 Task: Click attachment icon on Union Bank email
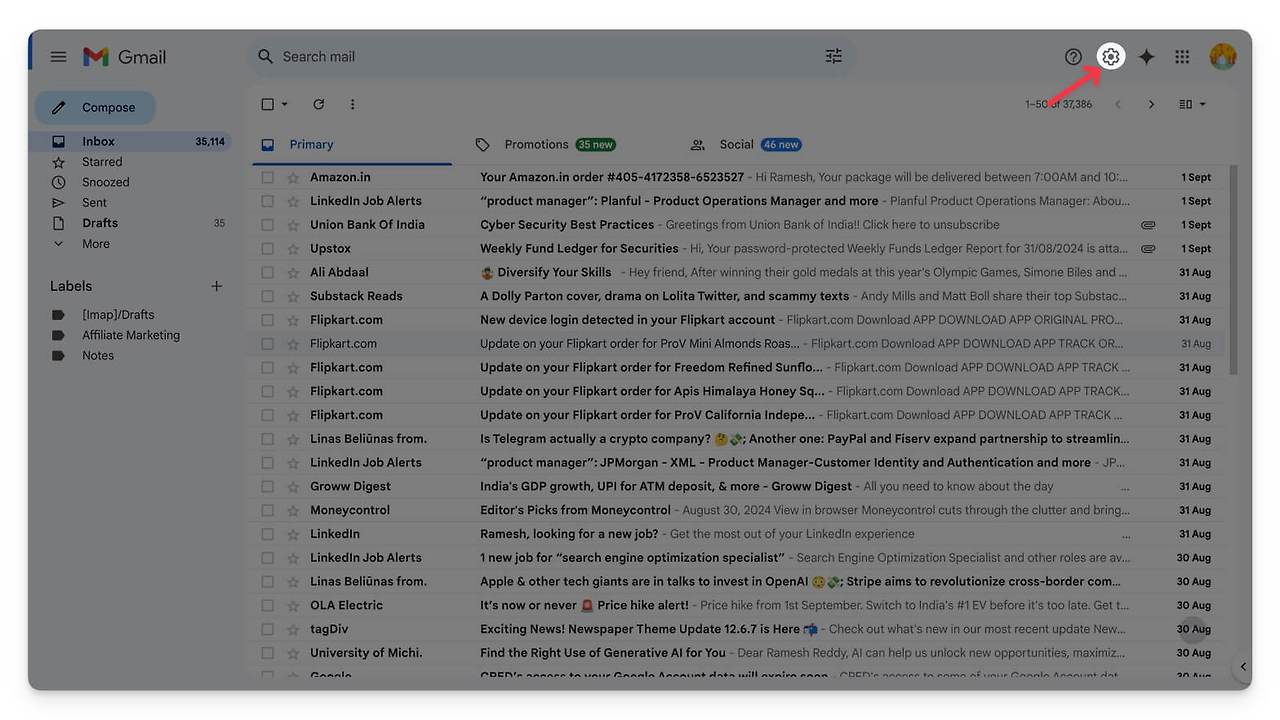[x=1148, y=225]
